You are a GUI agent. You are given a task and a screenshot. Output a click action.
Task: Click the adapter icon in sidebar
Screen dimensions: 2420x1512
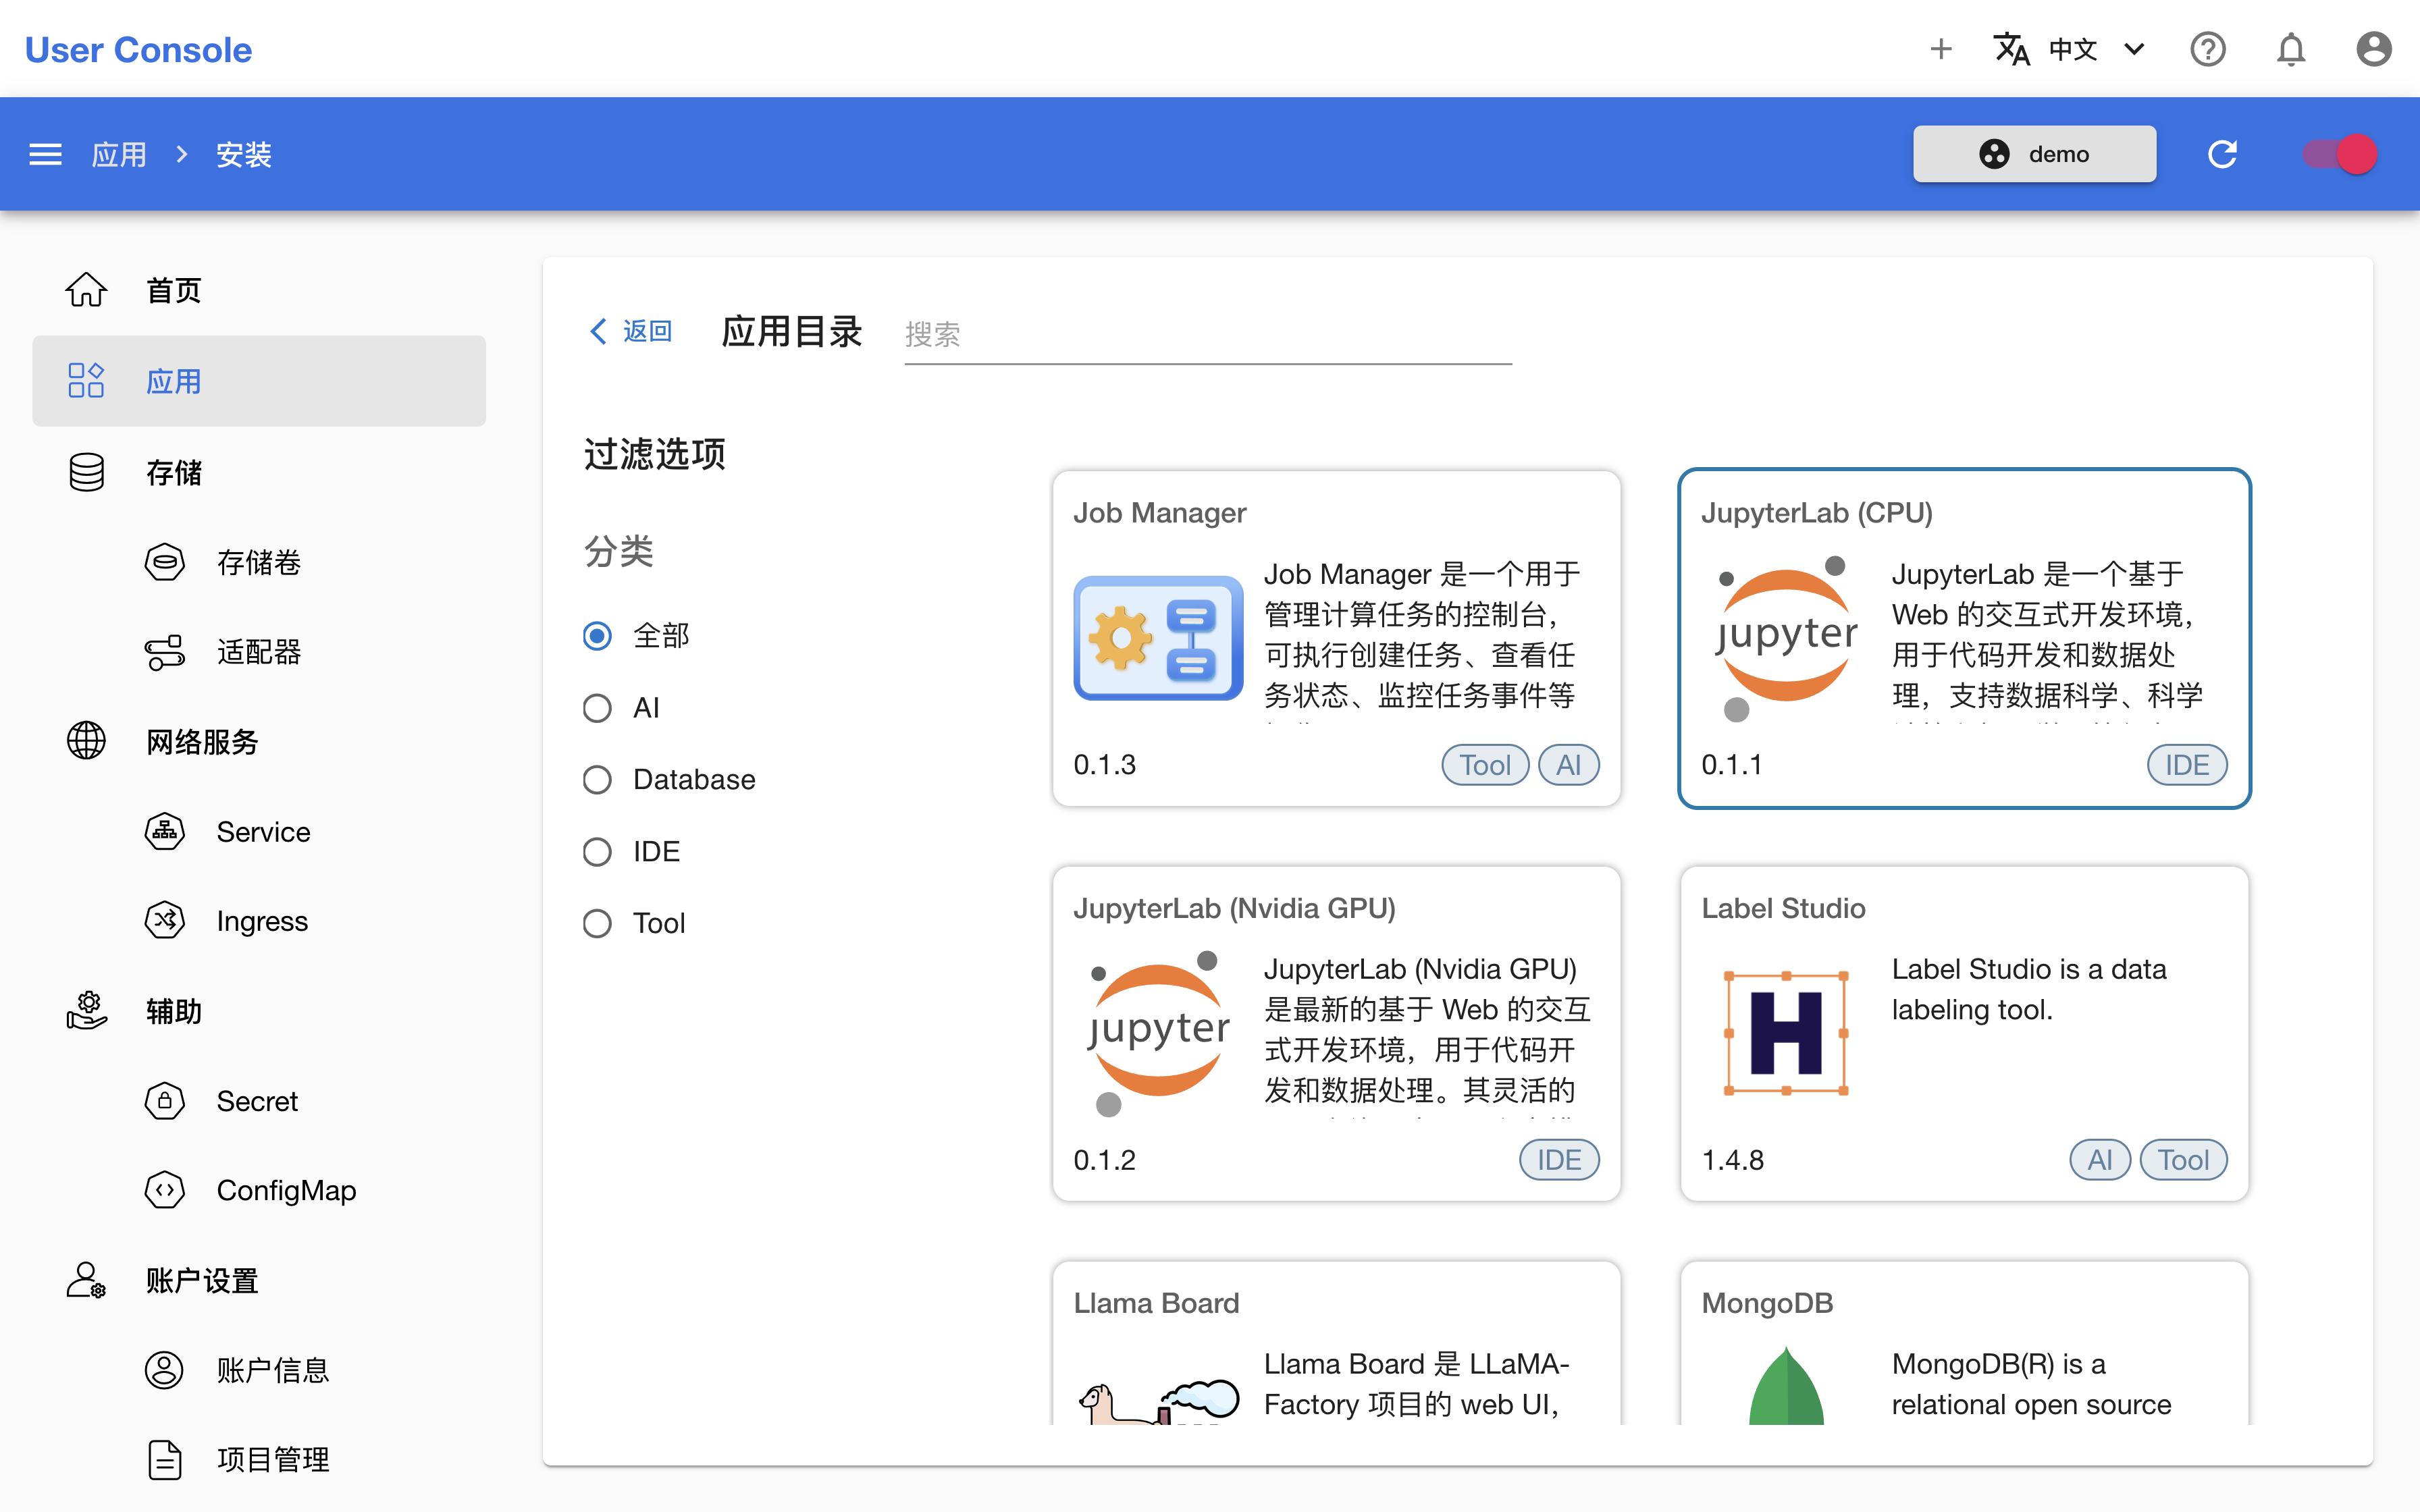pyautogui.click(x=165, y=652)
